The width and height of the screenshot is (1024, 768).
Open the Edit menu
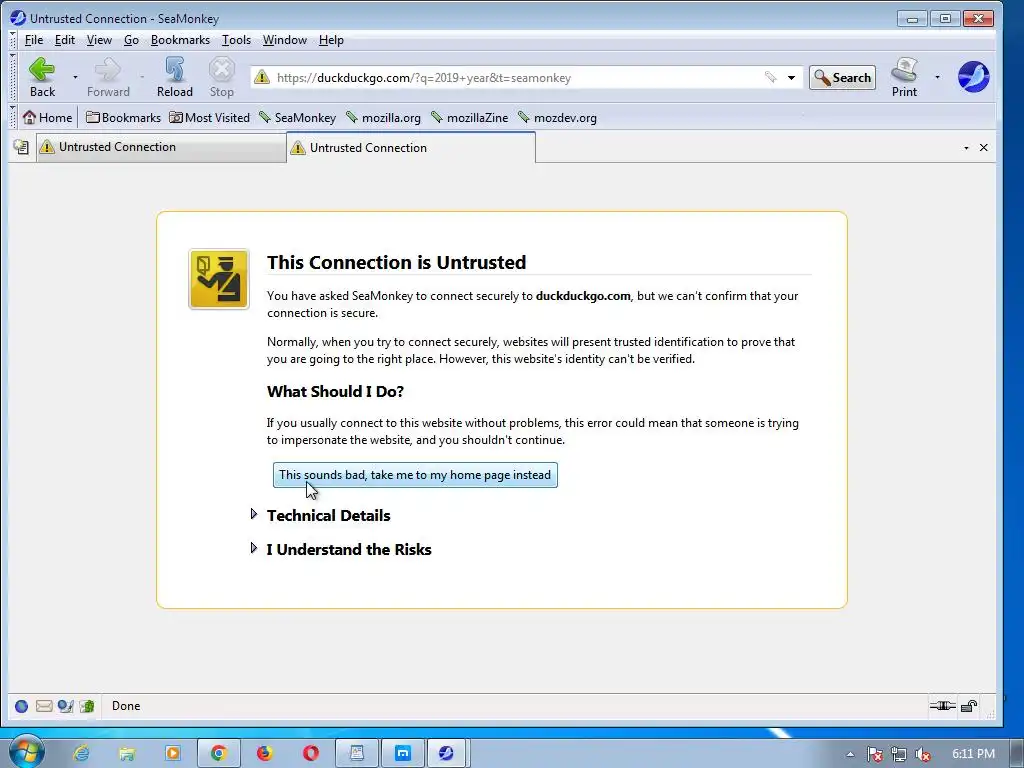click(65, 40)
